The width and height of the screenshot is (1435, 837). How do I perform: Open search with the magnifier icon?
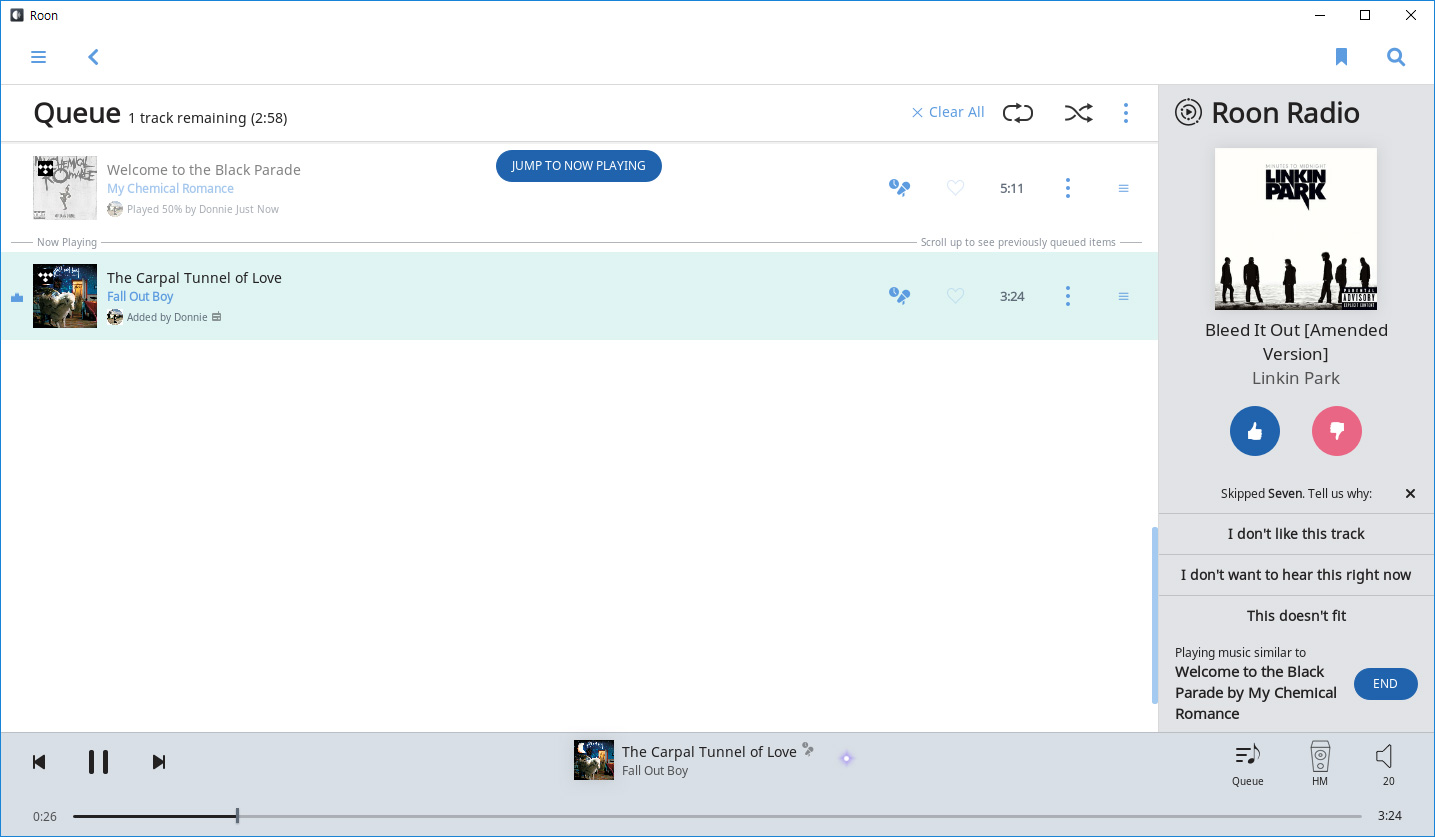click(x=1396, y=57)
